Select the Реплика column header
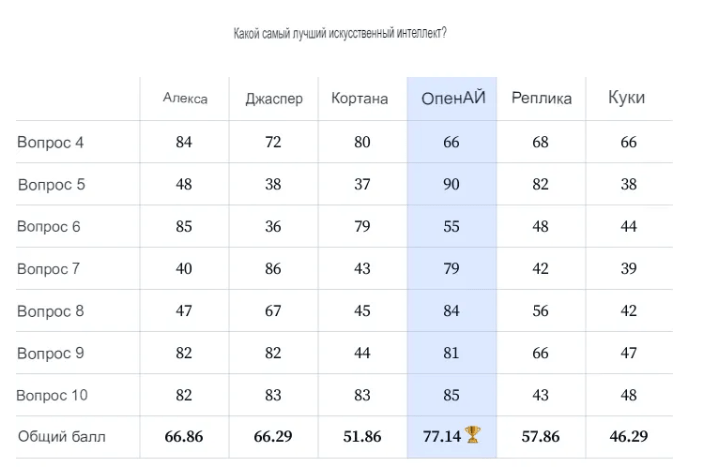 click(541, 98)
